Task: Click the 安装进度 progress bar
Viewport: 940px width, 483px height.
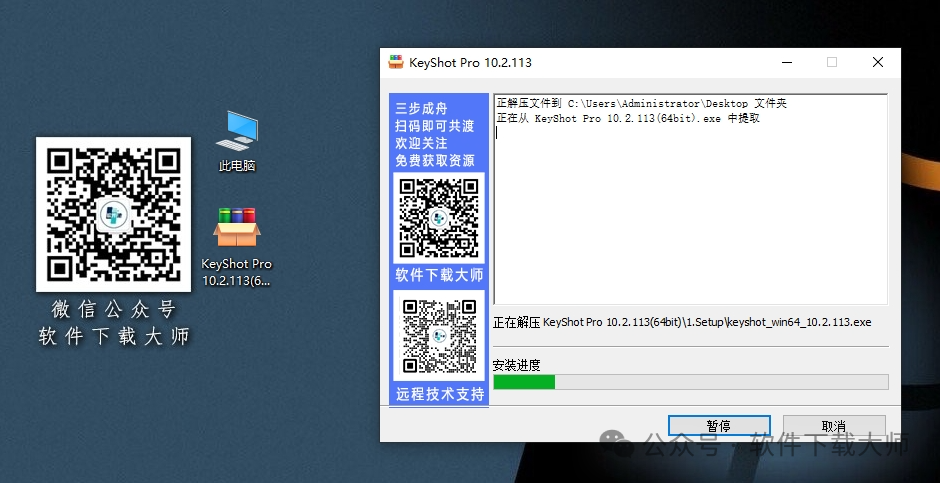Action: click(x=691, y=382)
